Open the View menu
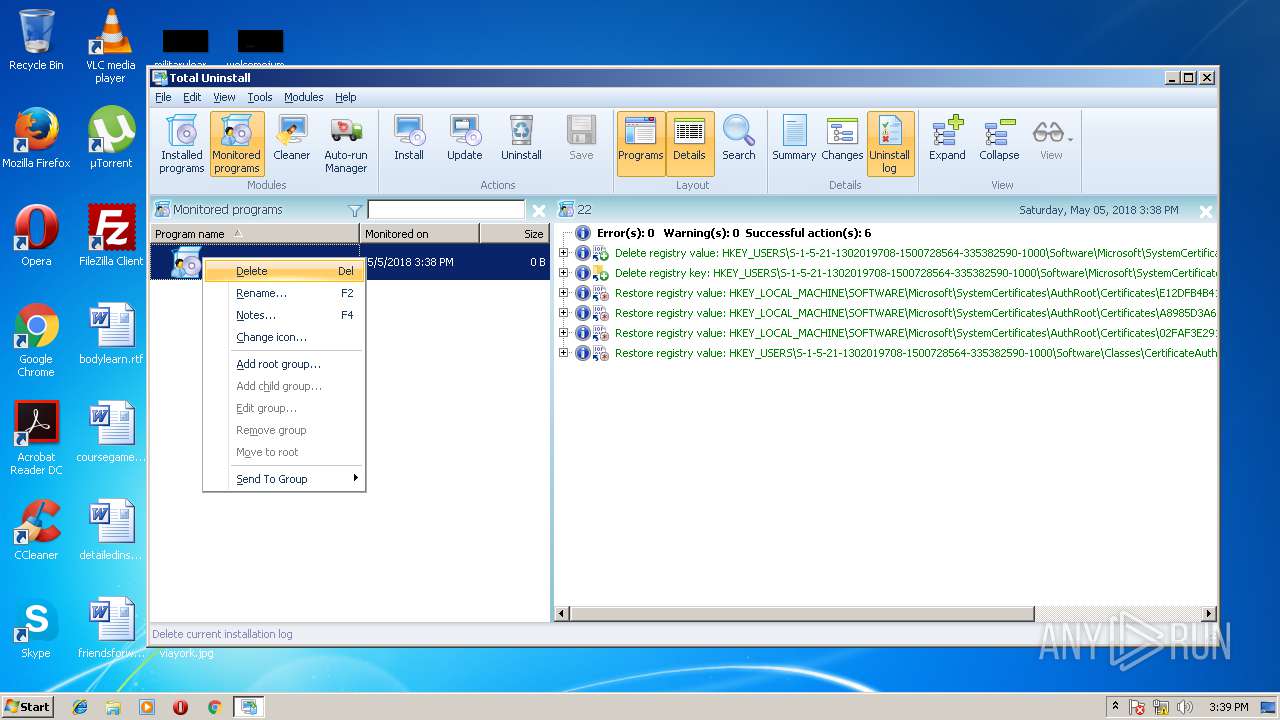The image size is (1280, 720). pyautogui.click(x=224, y=97)
